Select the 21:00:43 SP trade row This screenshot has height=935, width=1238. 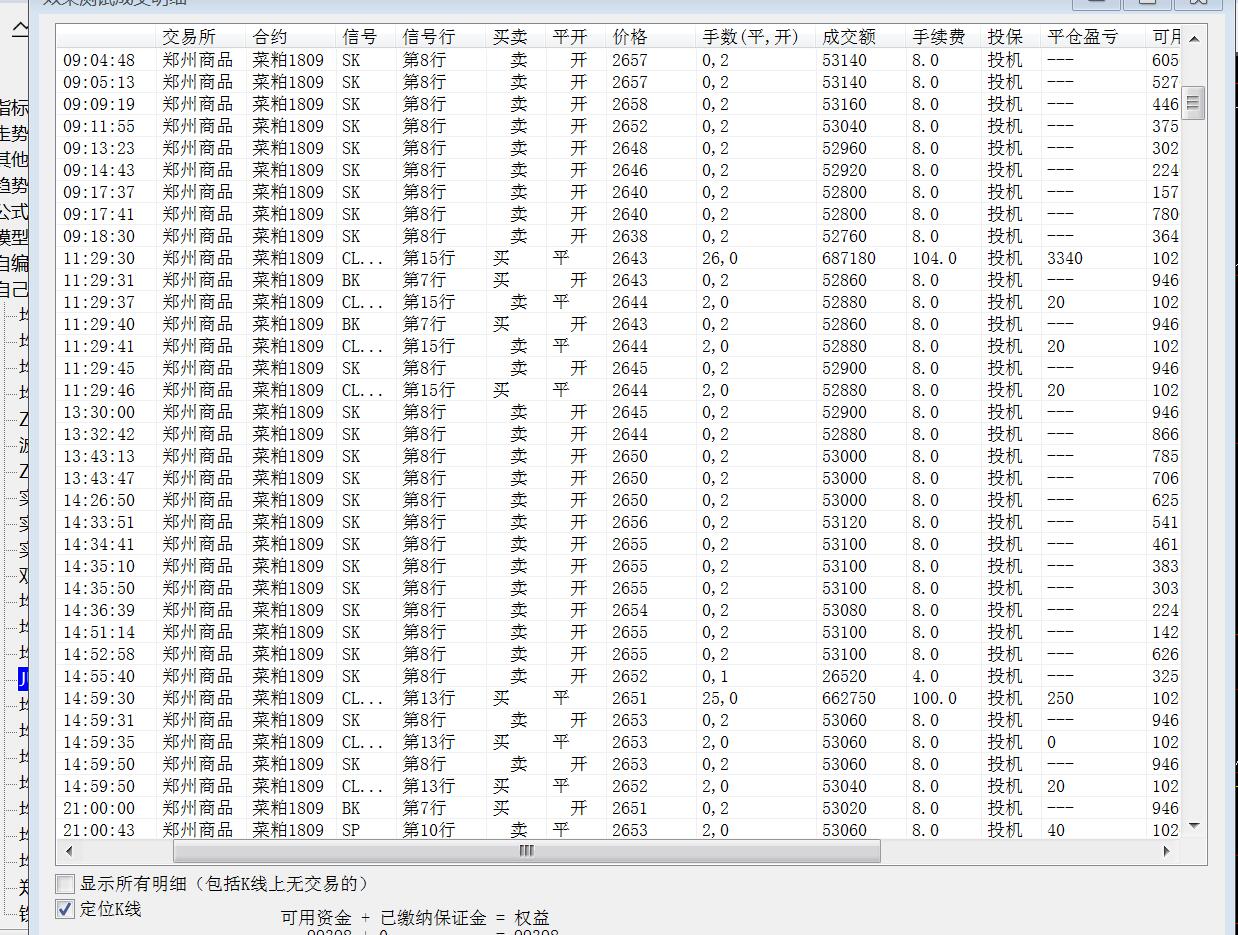click(x=400, y=830)
